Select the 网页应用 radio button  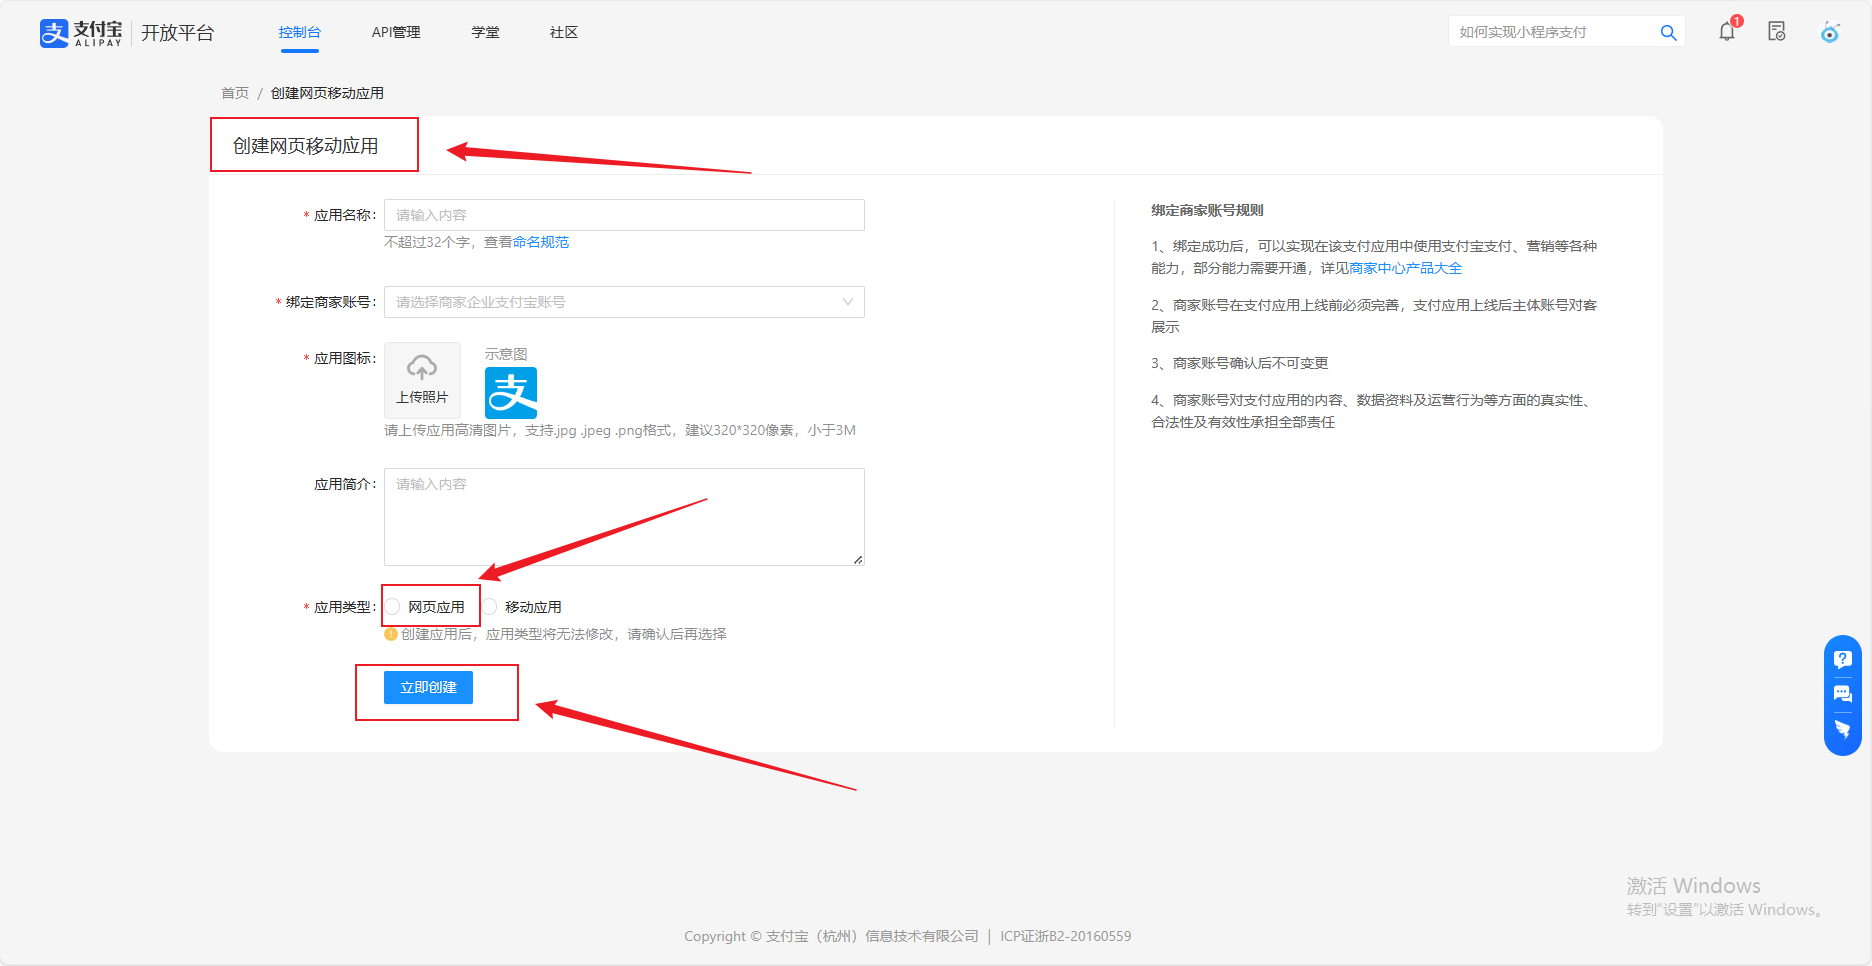pyautogui.click(x=394, y=607)
